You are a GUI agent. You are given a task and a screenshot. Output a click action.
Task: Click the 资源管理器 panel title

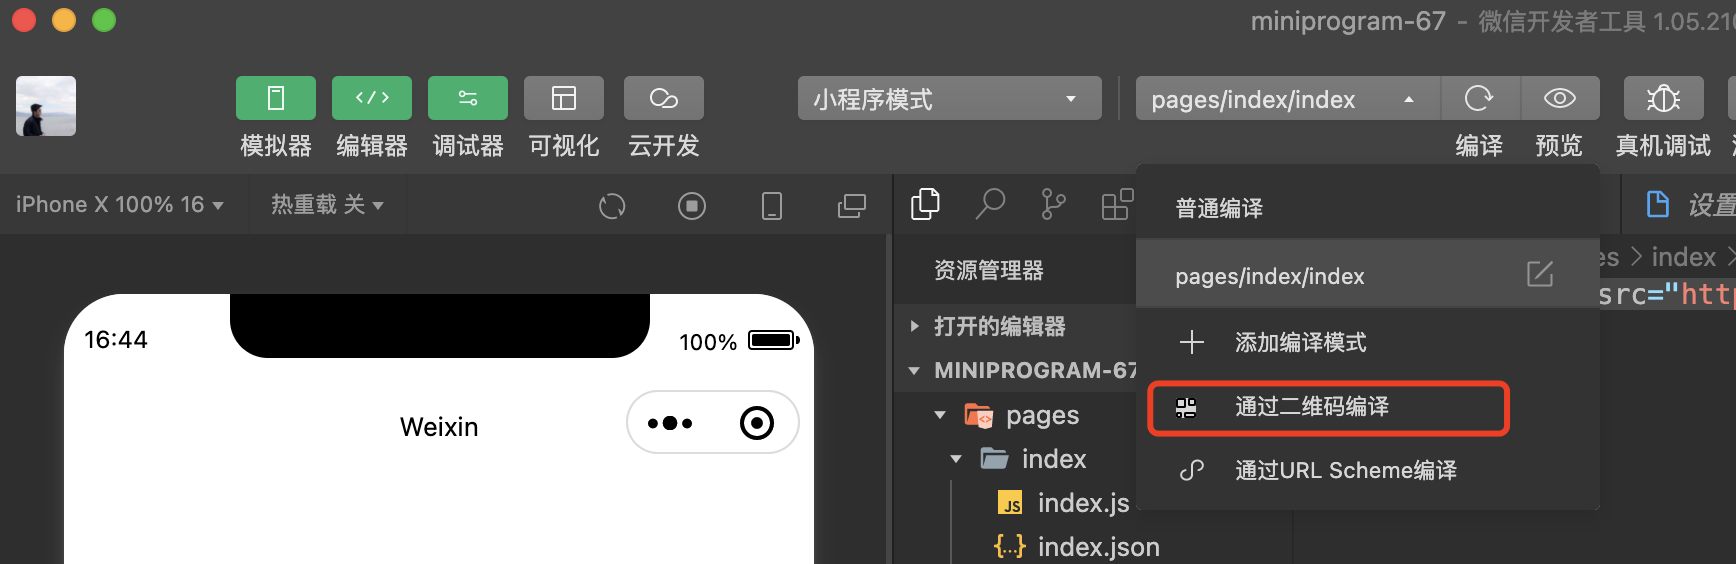(x=988, y=270)
